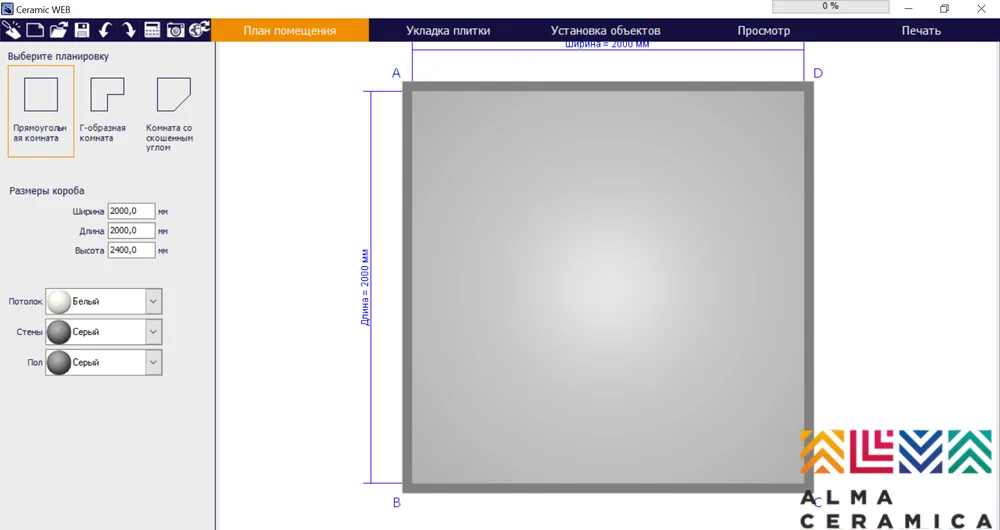Click the white Потолок color sphere swatch
This screenshot has width=1000, height=530.
click(x=59, y=301)
